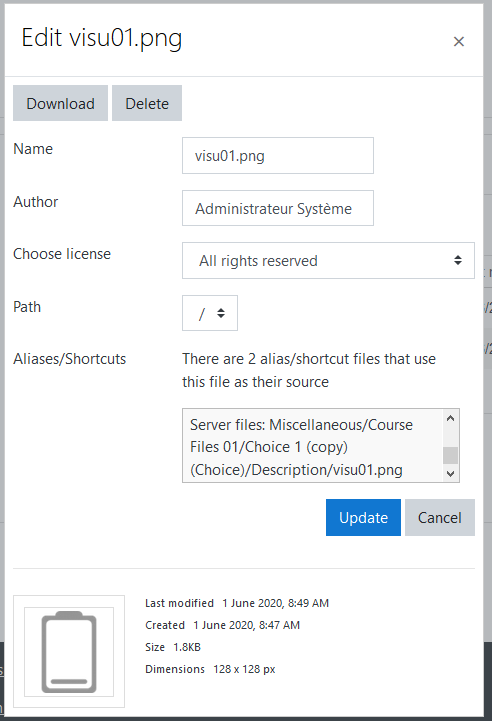Open the All rights reserved license dropdown
The image size is (492, 721).
tap(328, 260)
